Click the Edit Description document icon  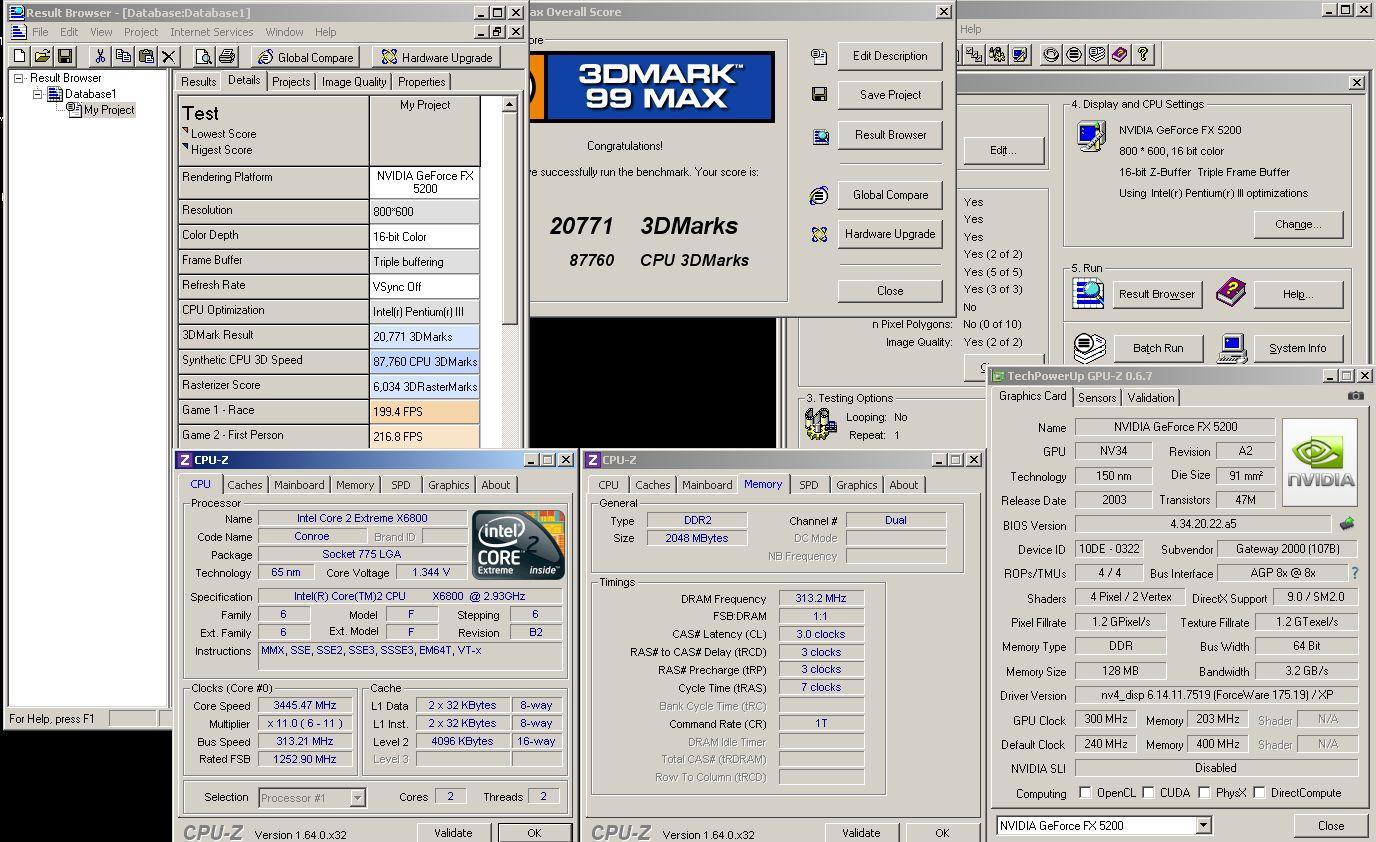pyautogui.click(x=819, y=57)
